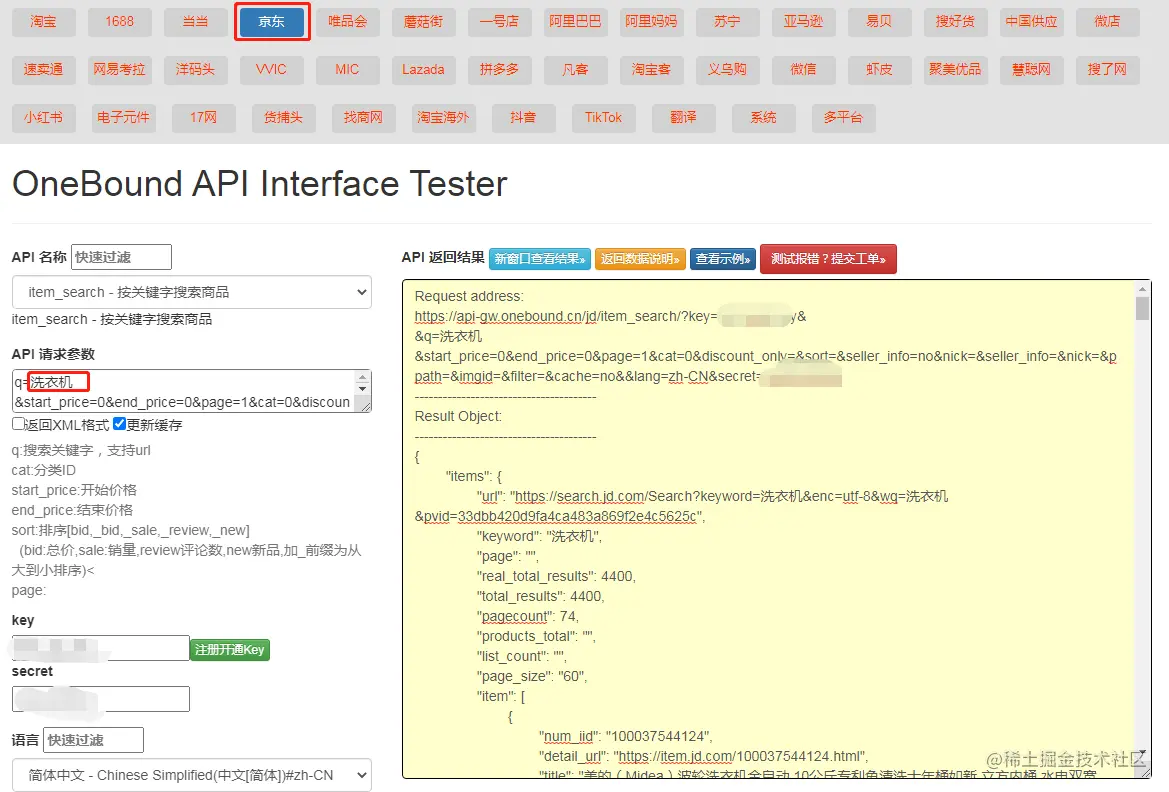The image size is (1169, 792).
Task: Expand the 简体中文 language dropdown
Action: [192, 775]
